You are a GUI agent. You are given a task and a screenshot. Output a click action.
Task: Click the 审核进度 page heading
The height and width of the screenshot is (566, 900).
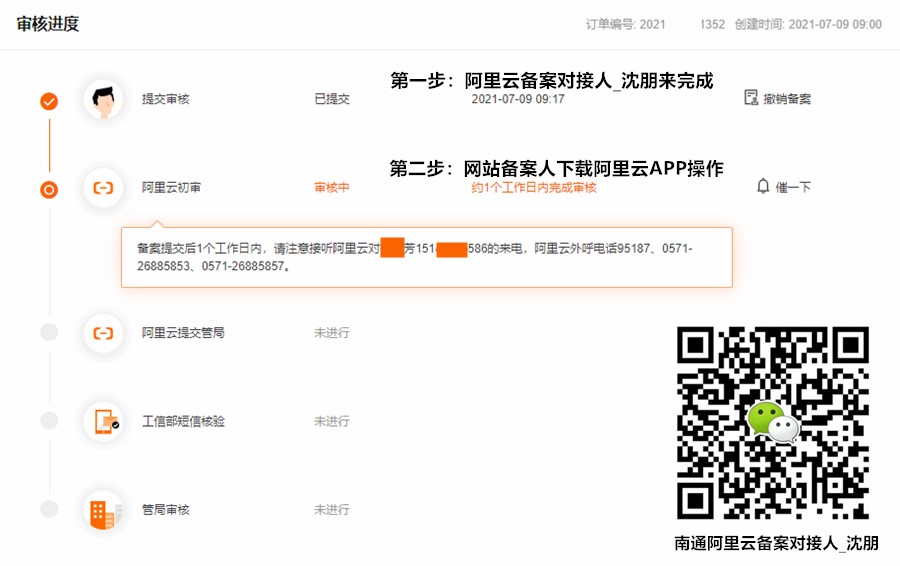point(48,24)
